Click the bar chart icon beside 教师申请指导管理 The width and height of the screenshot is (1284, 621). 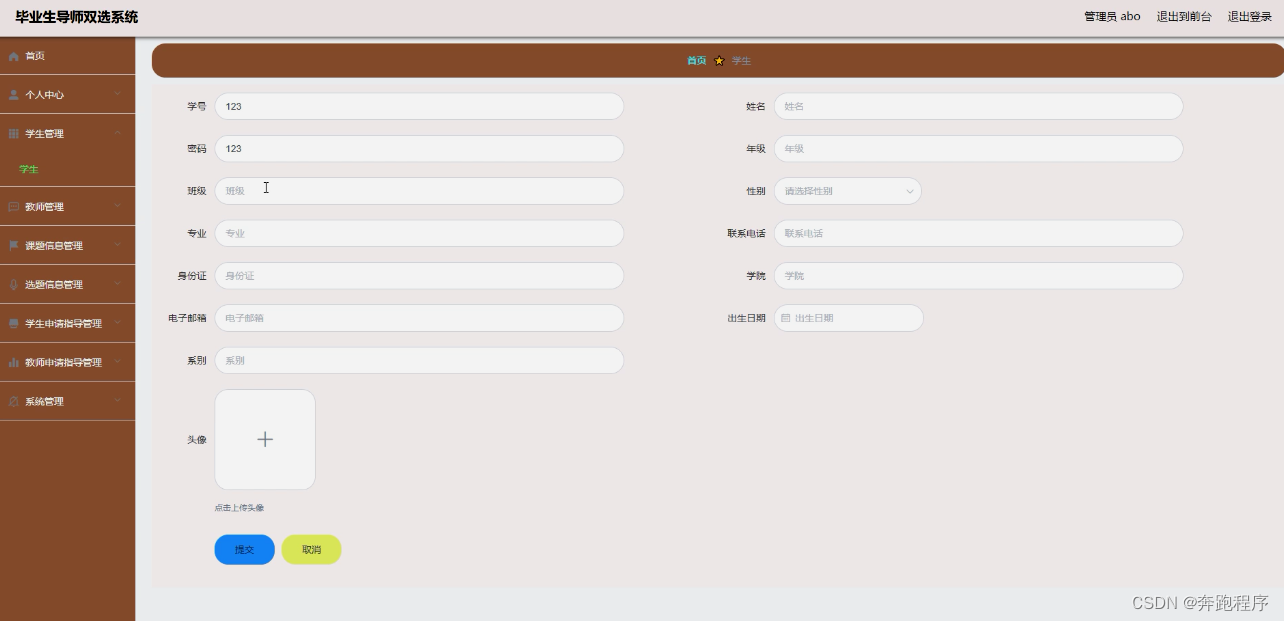pyautogui.click(x=14, y=363)
